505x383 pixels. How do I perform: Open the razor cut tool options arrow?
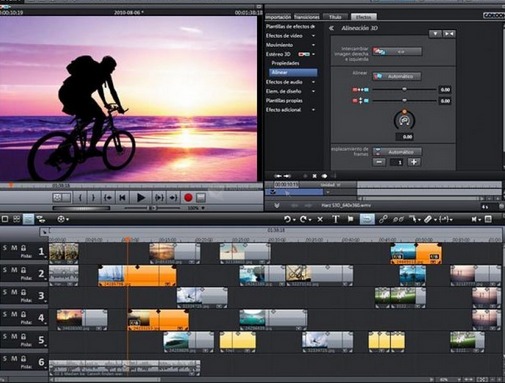[x=435, y=220]
